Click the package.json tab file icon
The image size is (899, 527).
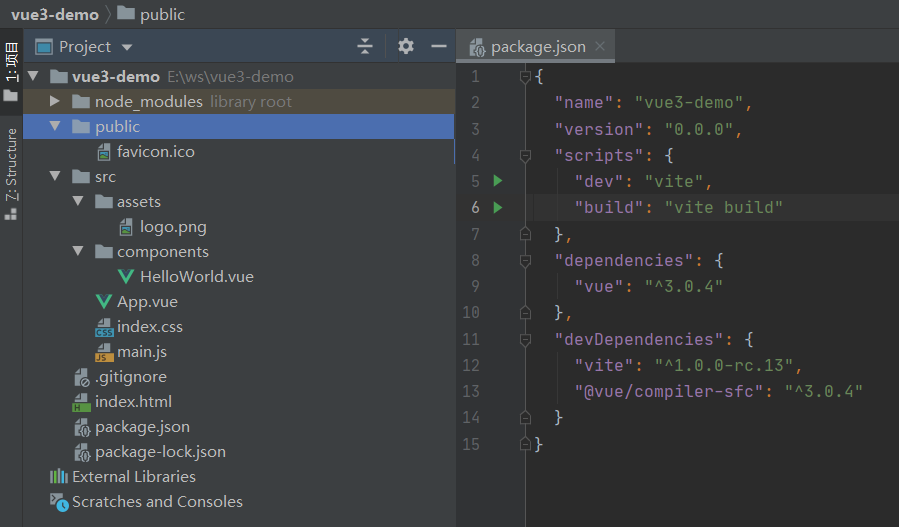pyautogui.click(x=477, y=48)
